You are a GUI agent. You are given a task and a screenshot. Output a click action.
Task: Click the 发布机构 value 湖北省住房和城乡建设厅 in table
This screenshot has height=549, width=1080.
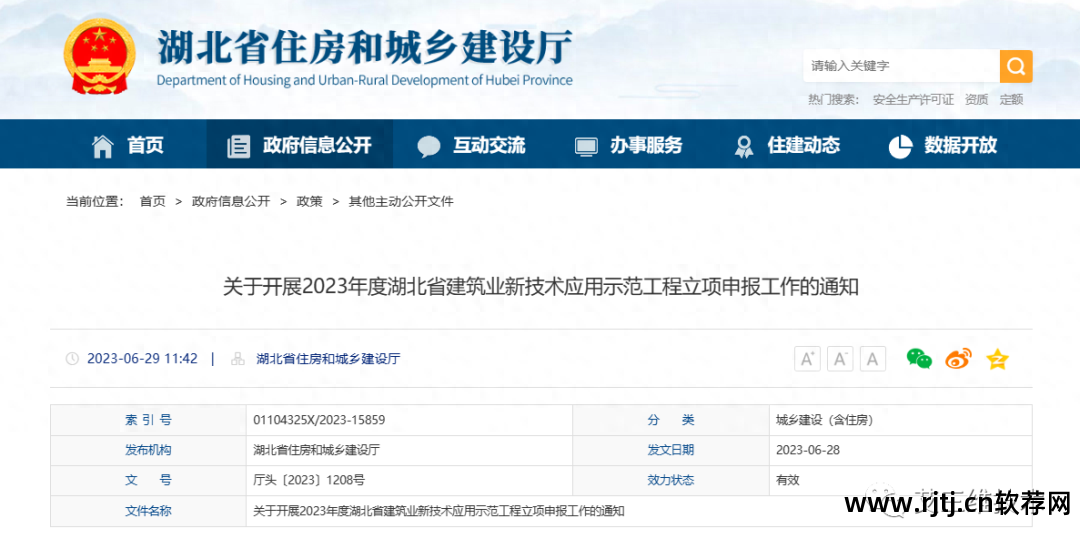coord(316,450)
